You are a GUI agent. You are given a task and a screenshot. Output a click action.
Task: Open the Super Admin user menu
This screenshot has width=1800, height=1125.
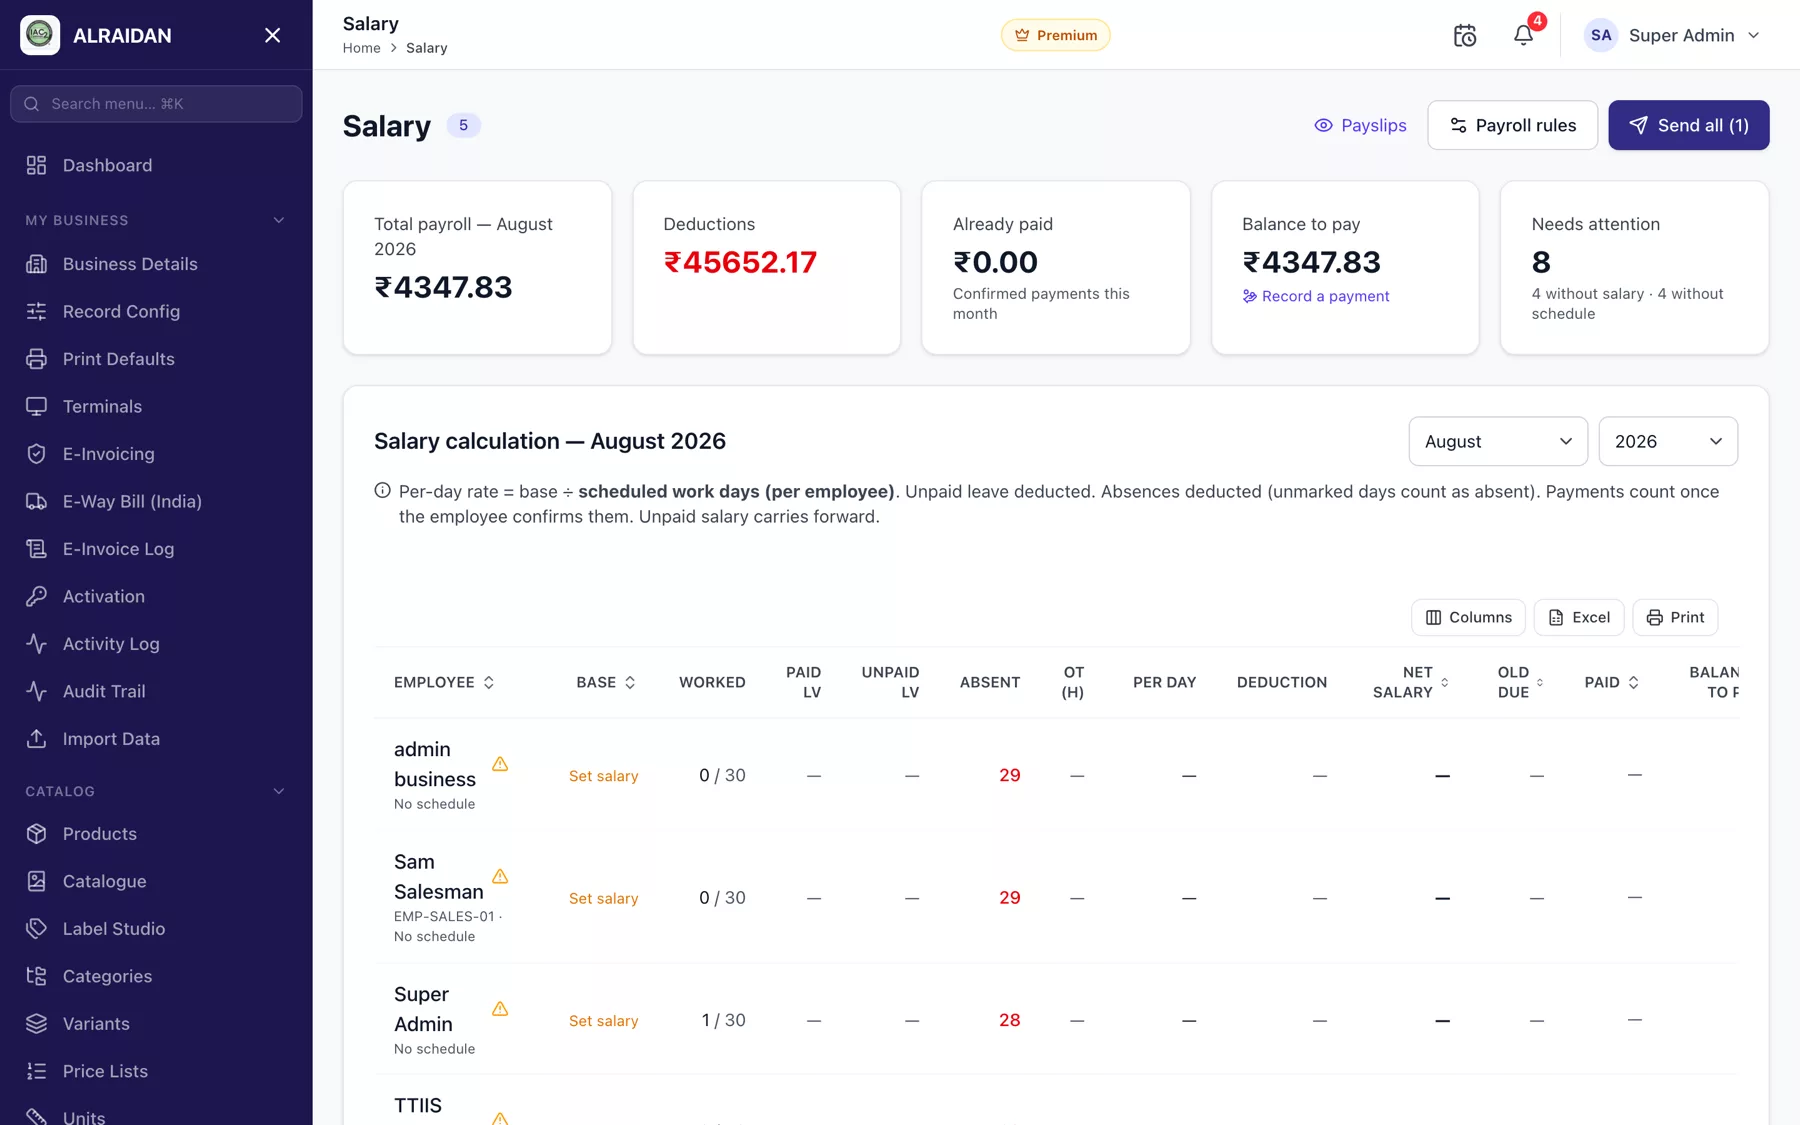point(1672,35)
